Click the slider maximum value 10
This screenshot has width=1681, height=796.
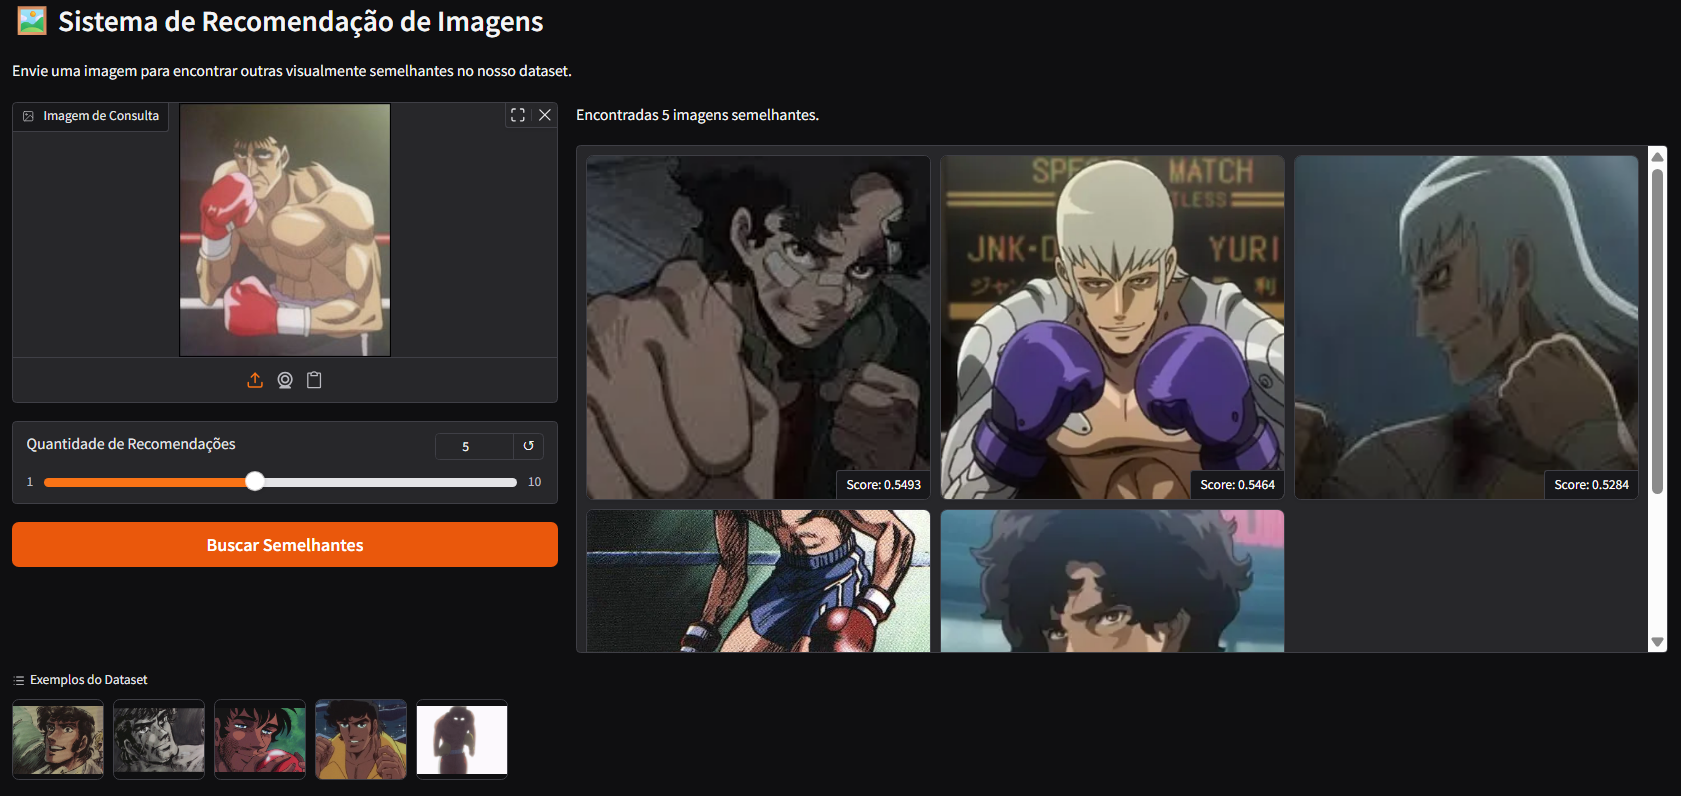(x=534, y=482)
